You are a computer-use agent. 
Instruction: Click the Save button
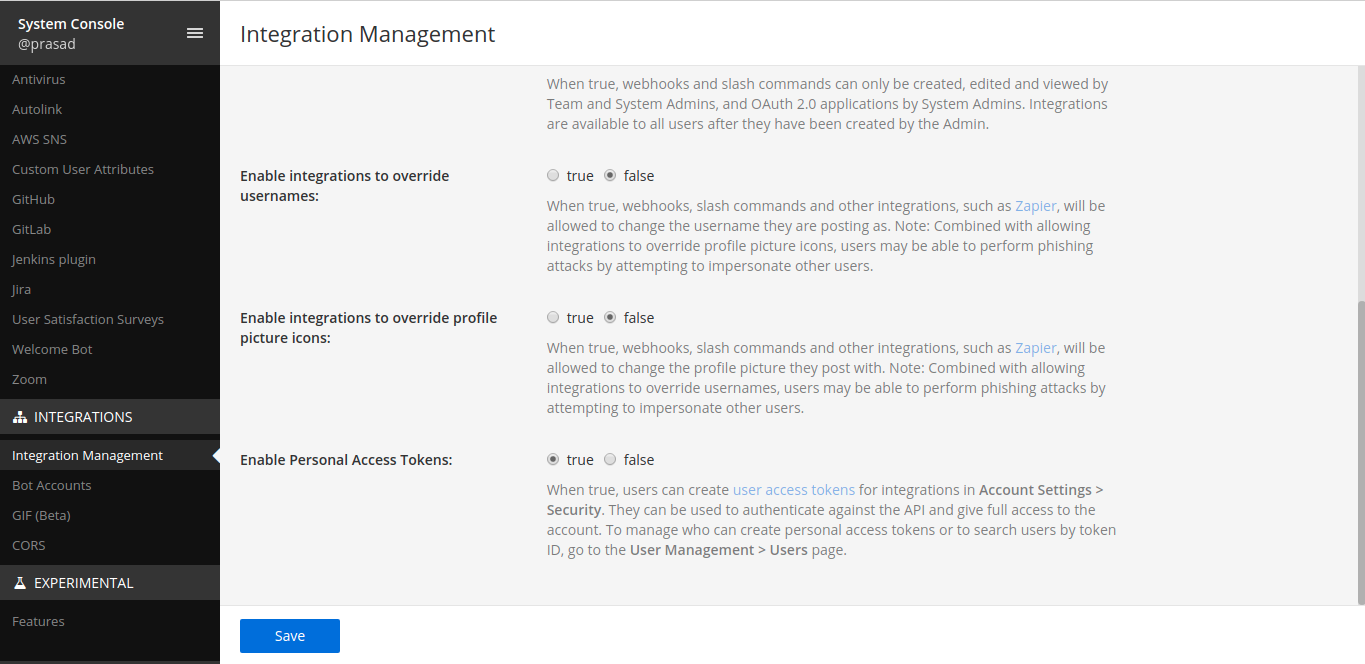[289, 635]
